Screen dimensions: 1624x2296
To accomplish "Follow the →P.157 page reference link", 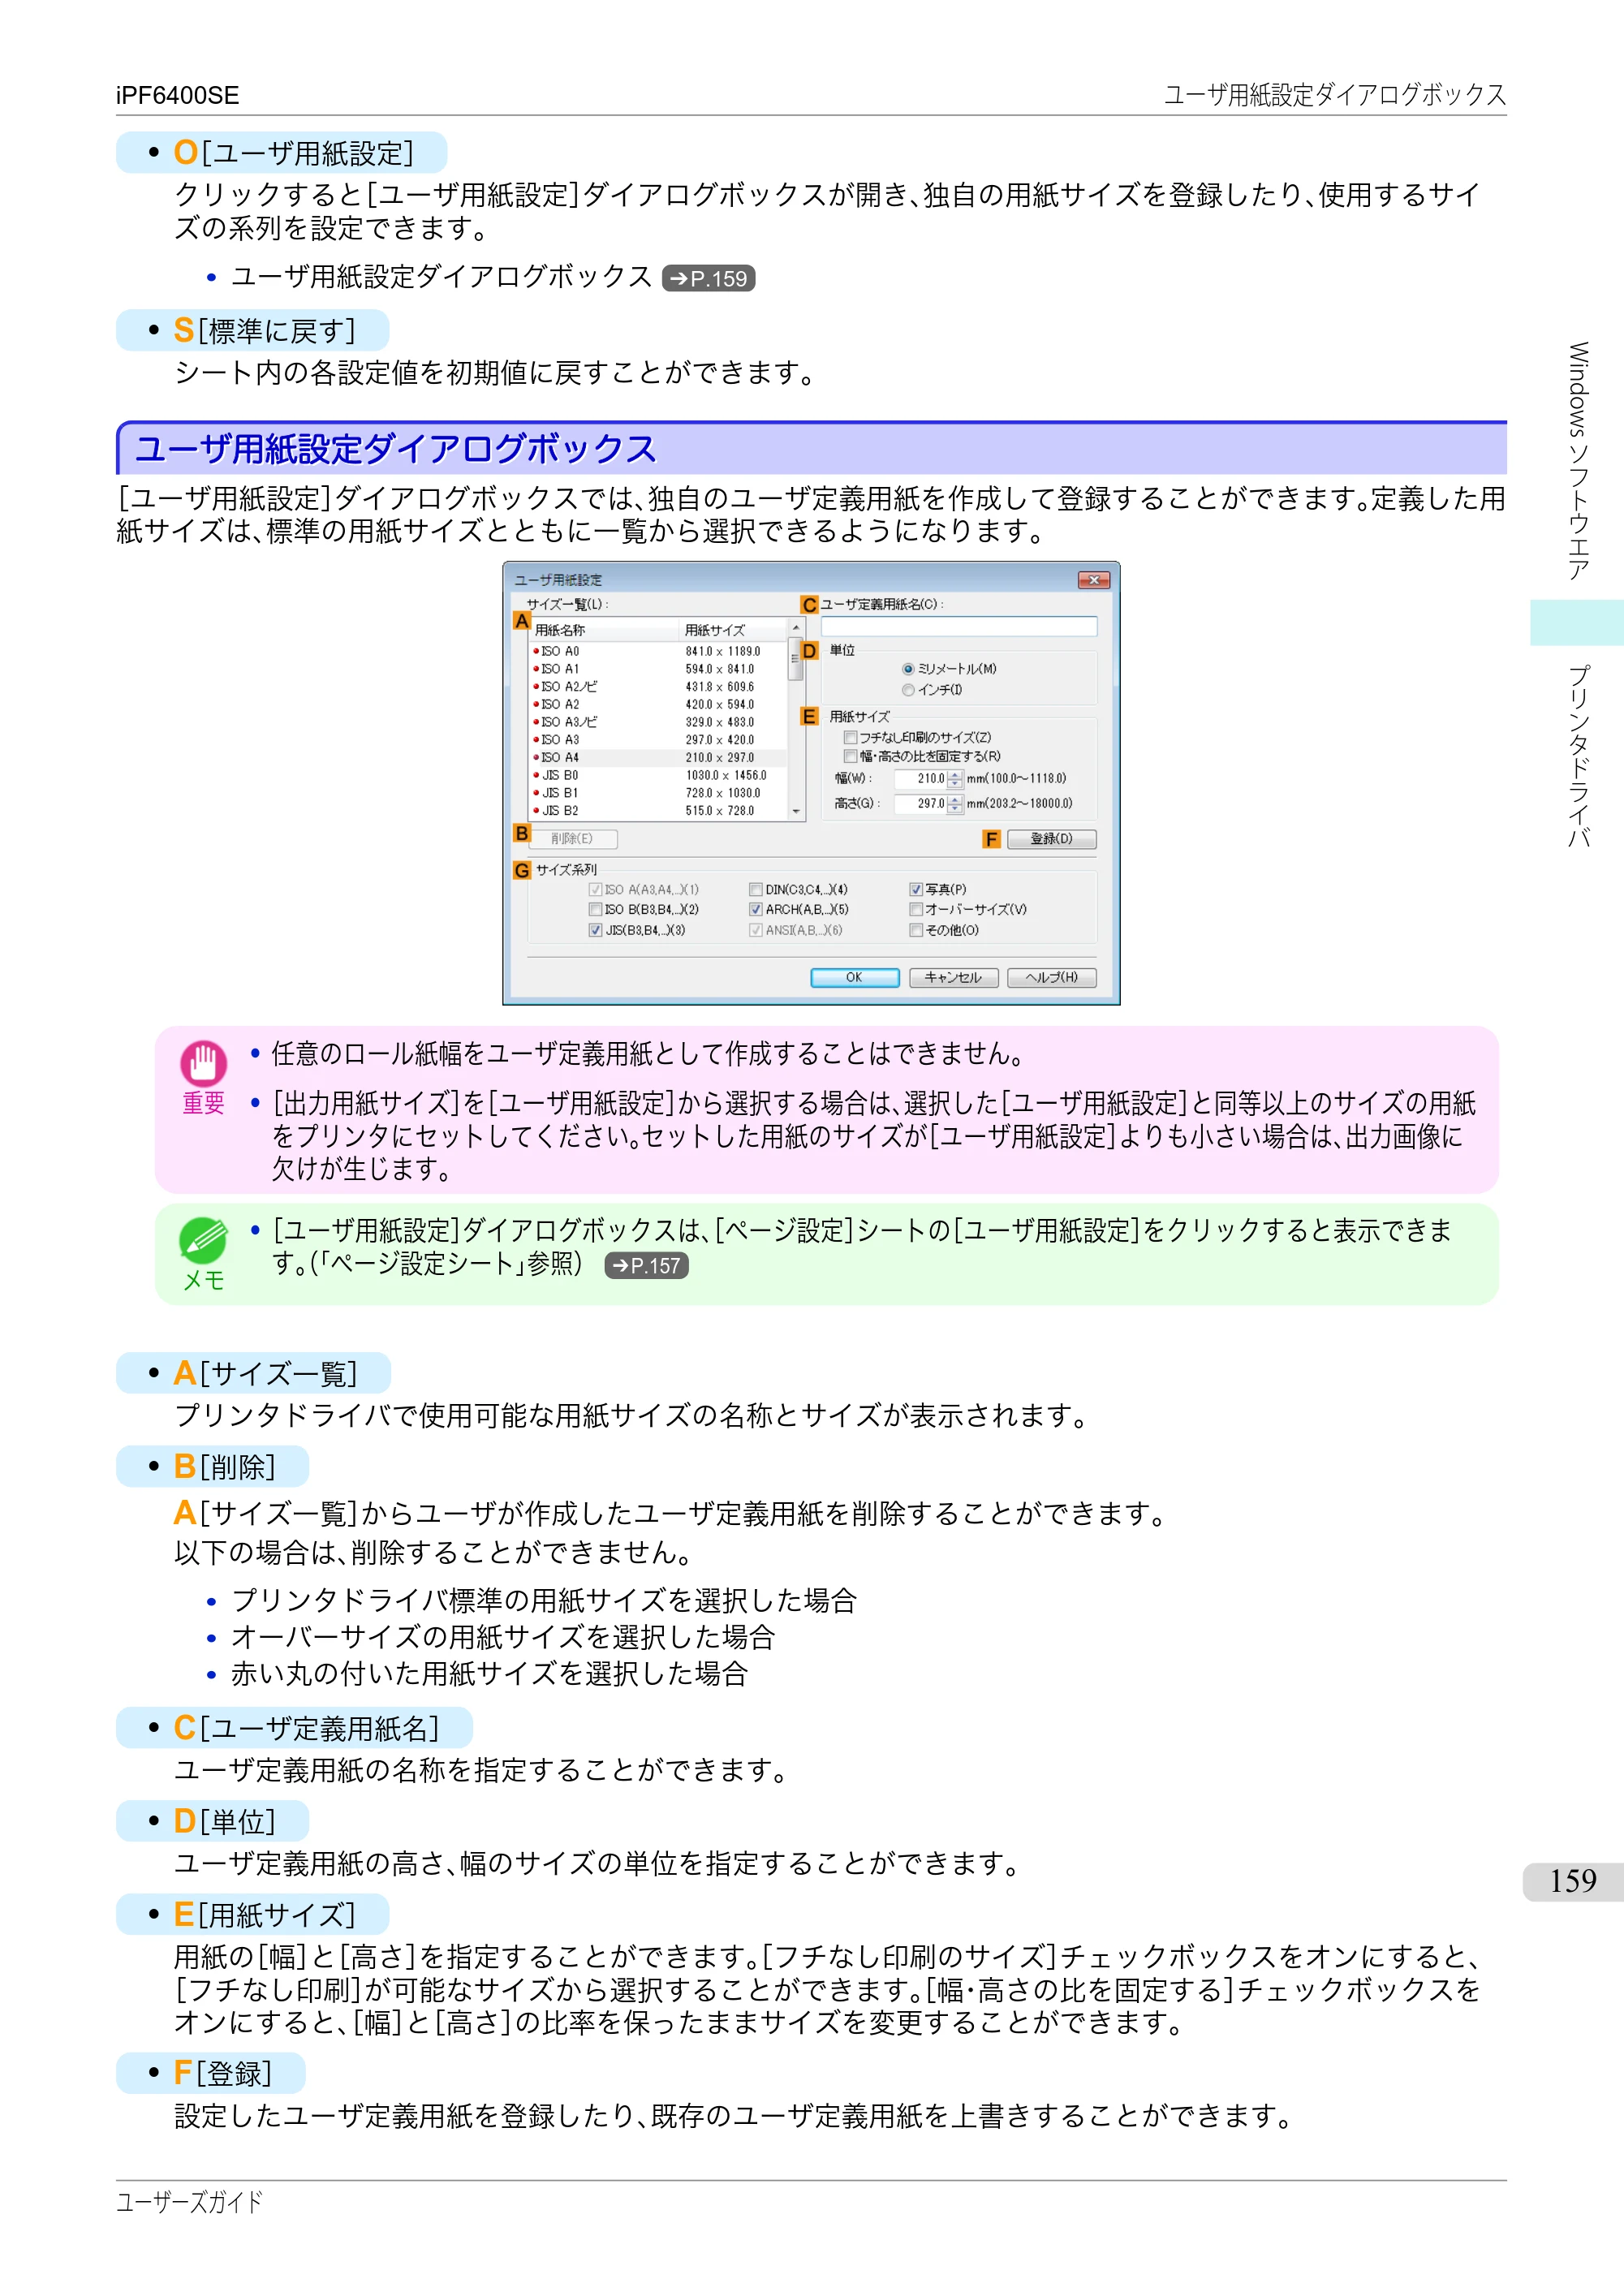I will (647, 1265).
